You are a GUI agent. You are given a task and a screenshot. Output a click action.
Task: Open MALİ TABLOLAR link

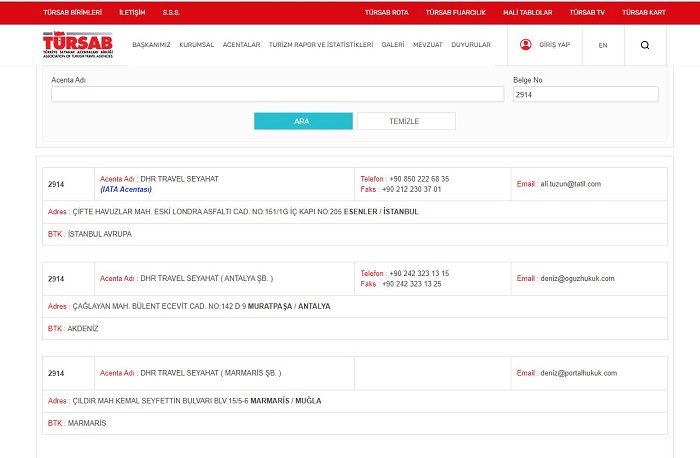[x=528, y=12]
